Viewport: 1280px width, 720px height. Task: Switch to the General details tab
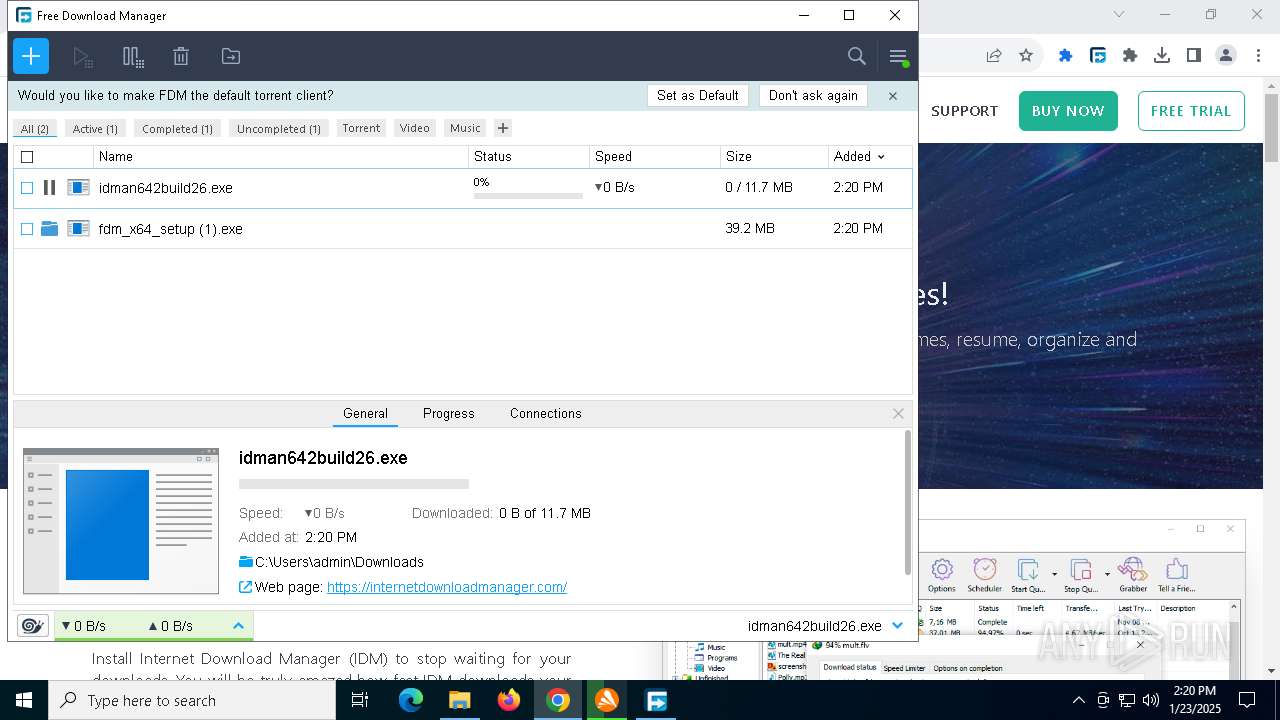(x=365, y=414)
